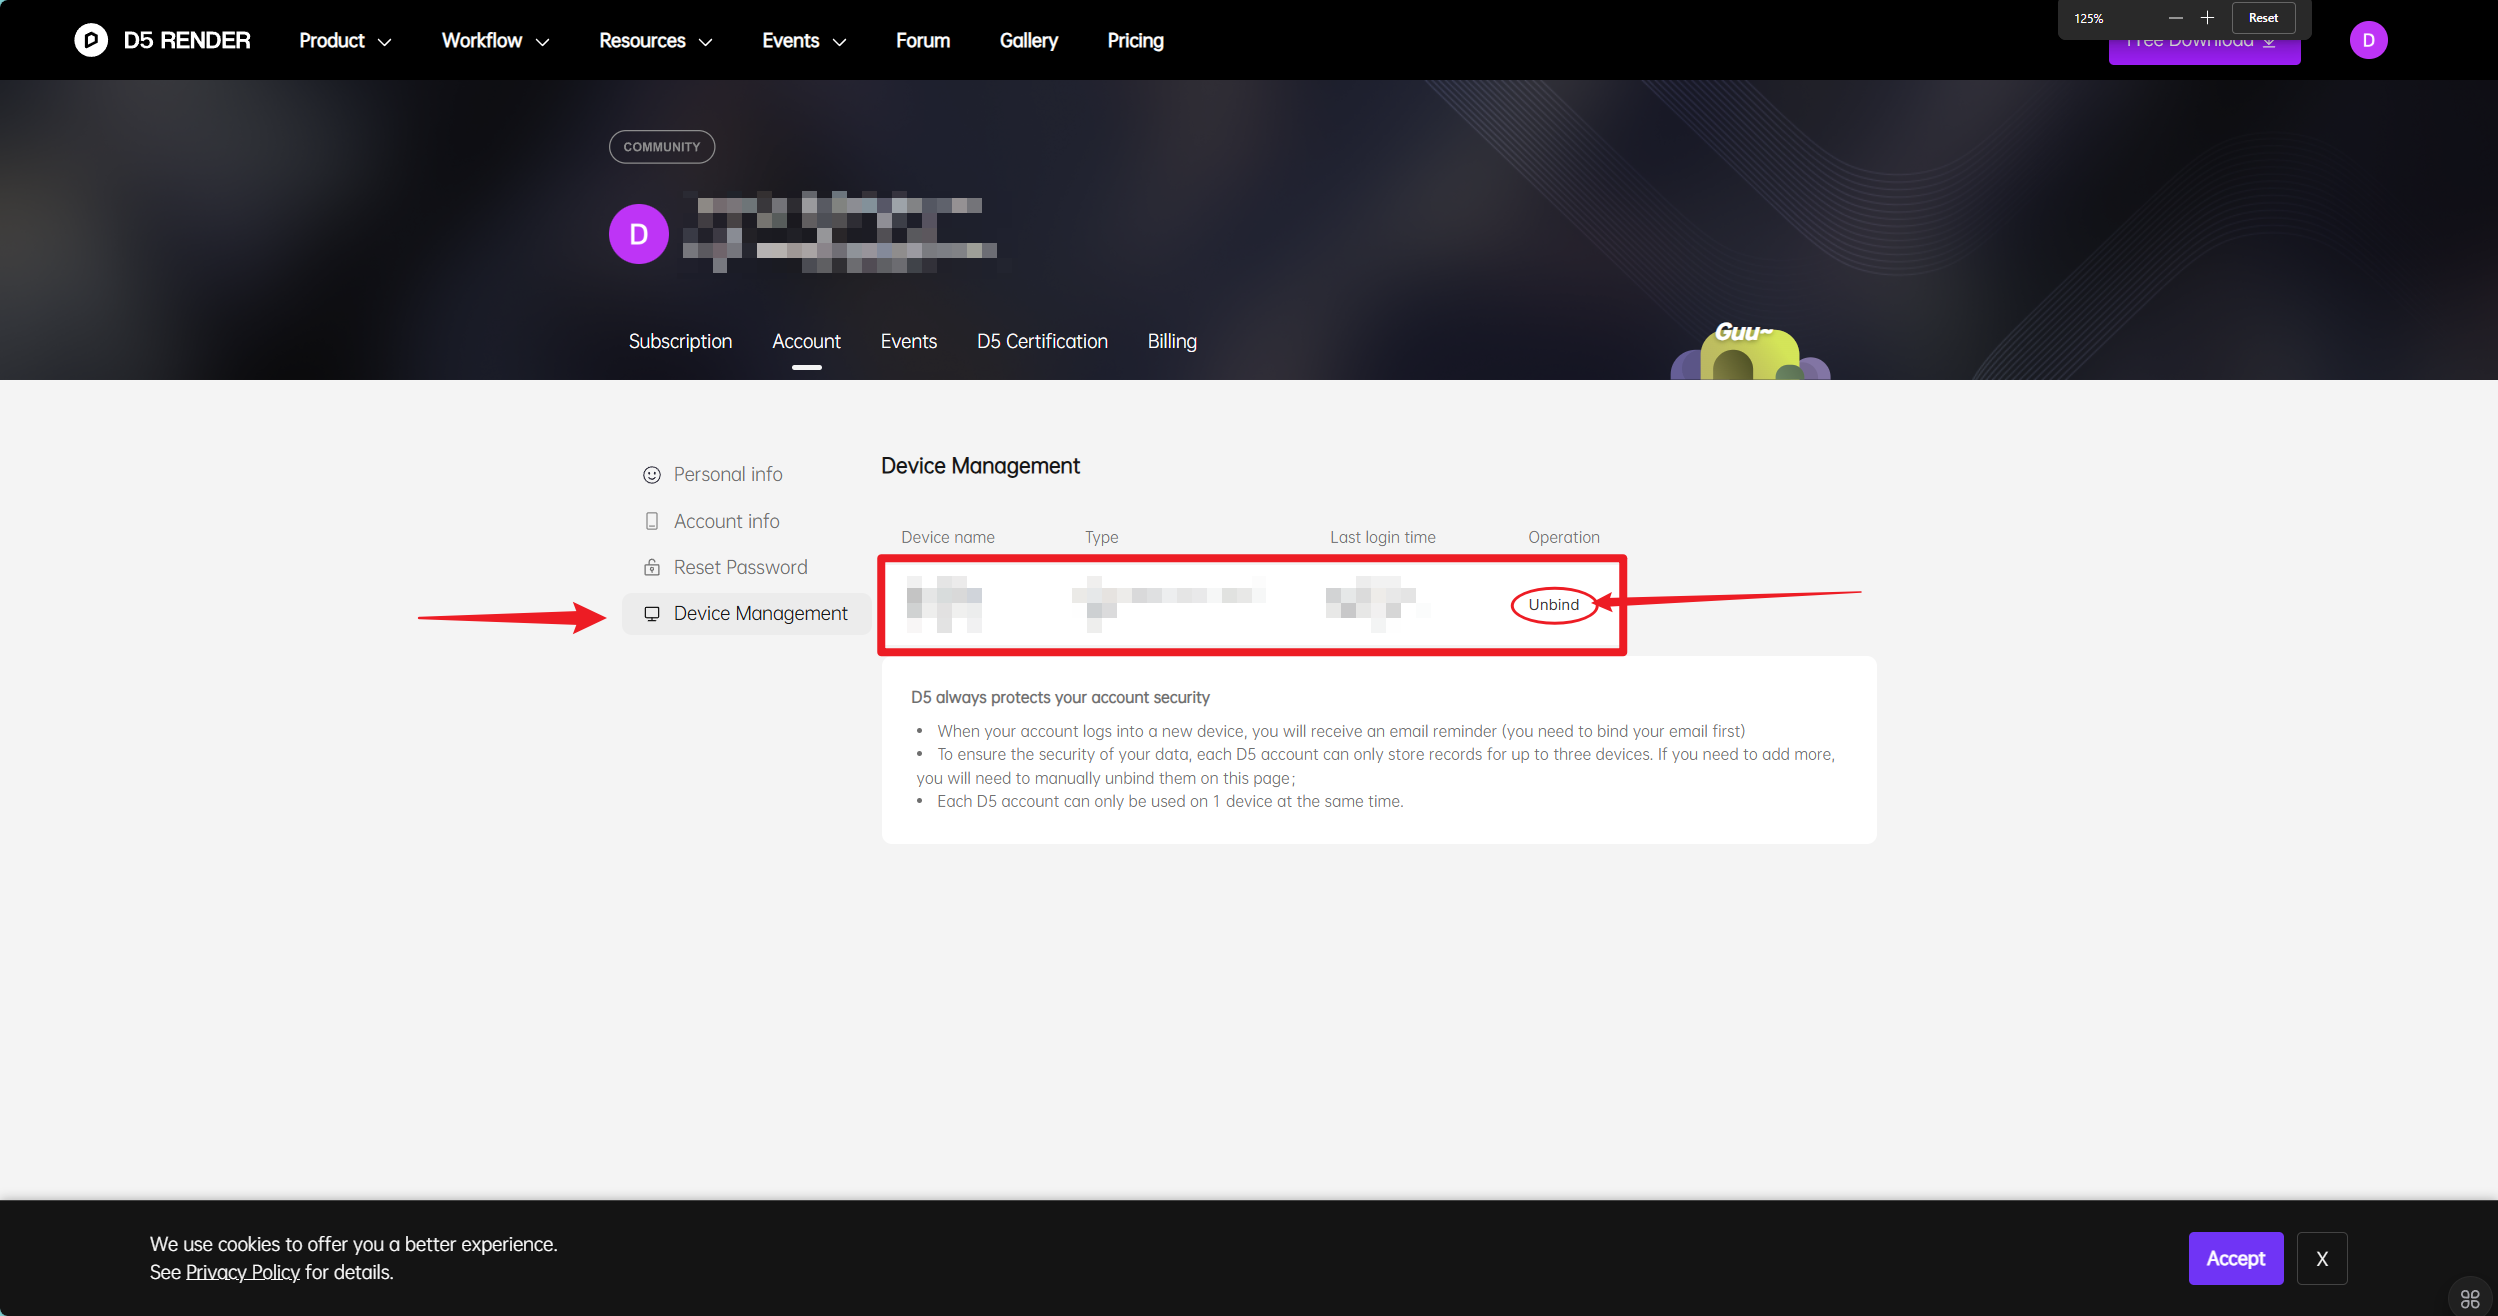Click the Reset Password lock icon

(652, 567)
